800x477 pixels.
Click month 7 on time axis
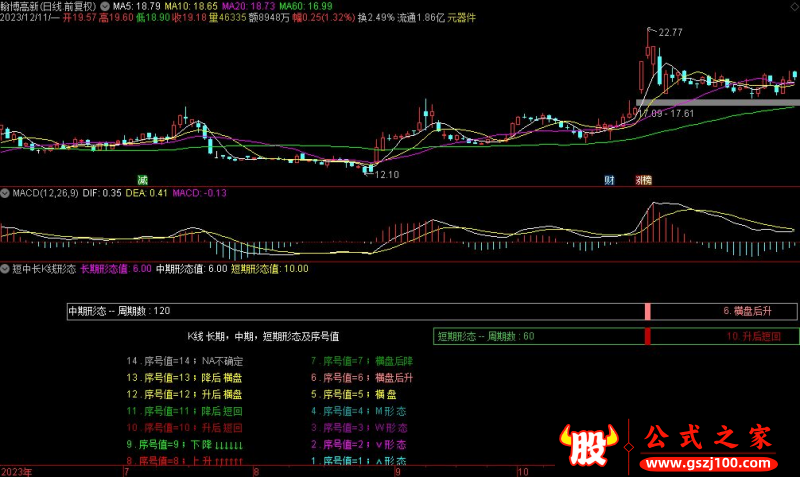126,472
